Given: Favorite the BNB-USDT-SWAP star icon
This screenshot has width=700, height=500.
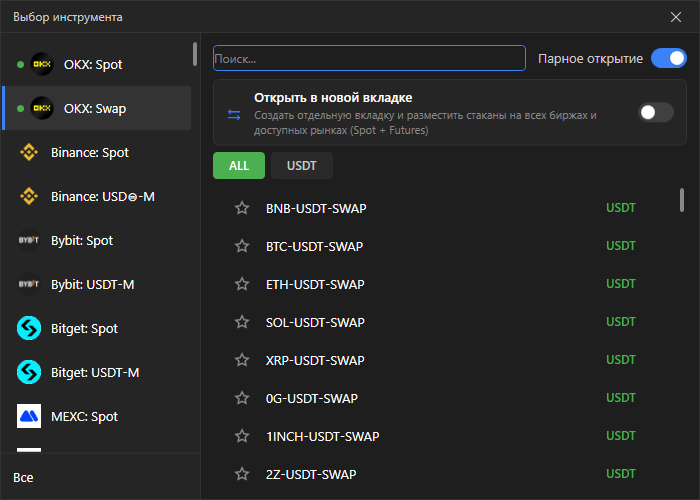Looking at the screenshot, I should pyautogui.click(x=242, y=208).
